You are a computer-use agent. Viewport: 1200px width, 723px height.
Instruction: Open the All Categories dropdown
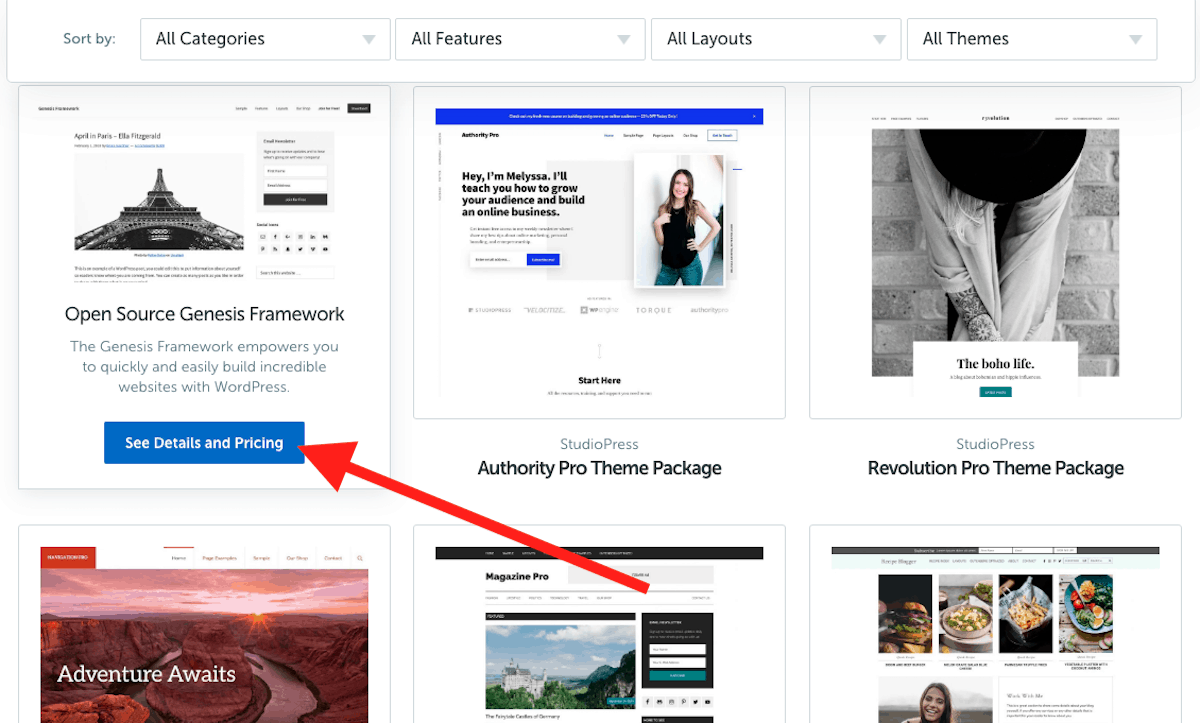tap(265, 39)
